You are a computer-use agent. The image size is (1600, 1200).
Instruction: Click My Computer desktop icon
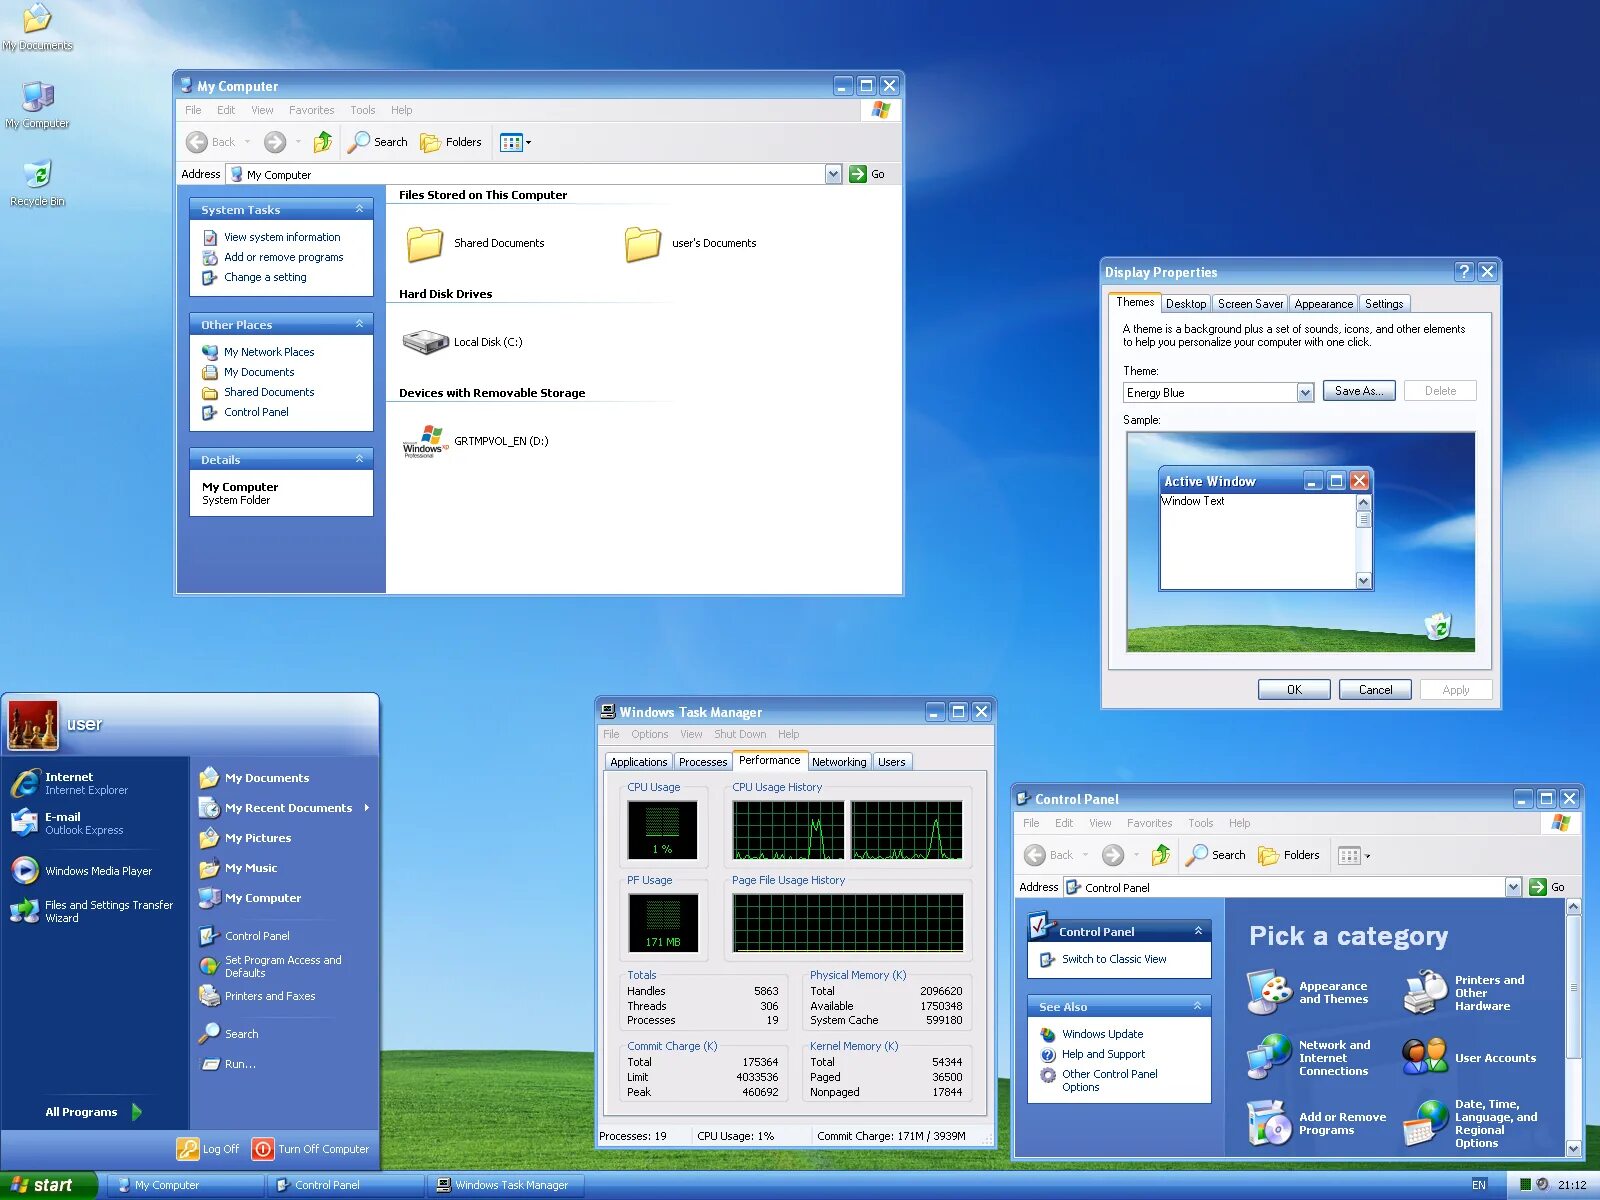37,105
